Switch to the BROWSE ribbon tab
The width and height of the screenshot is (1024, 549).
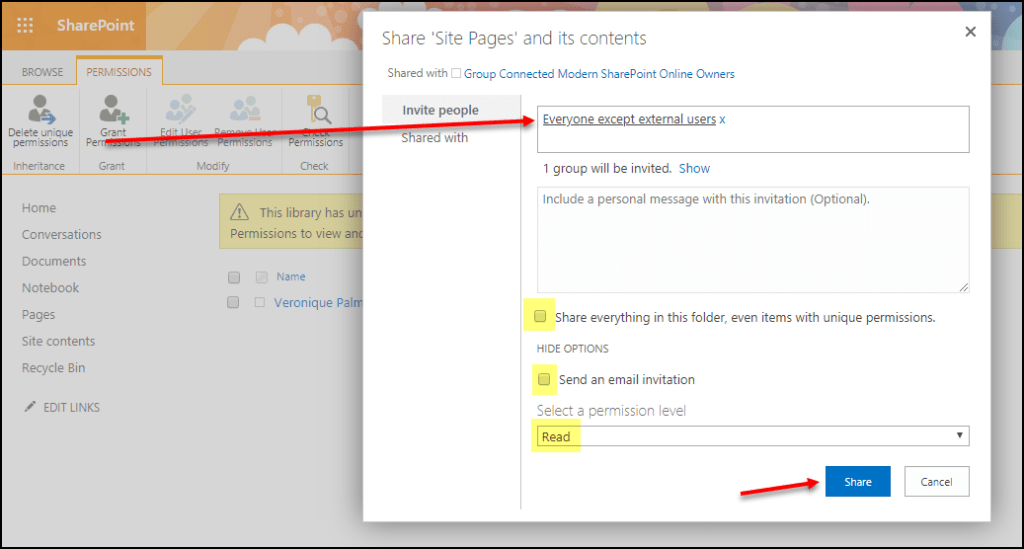point(42,72)
